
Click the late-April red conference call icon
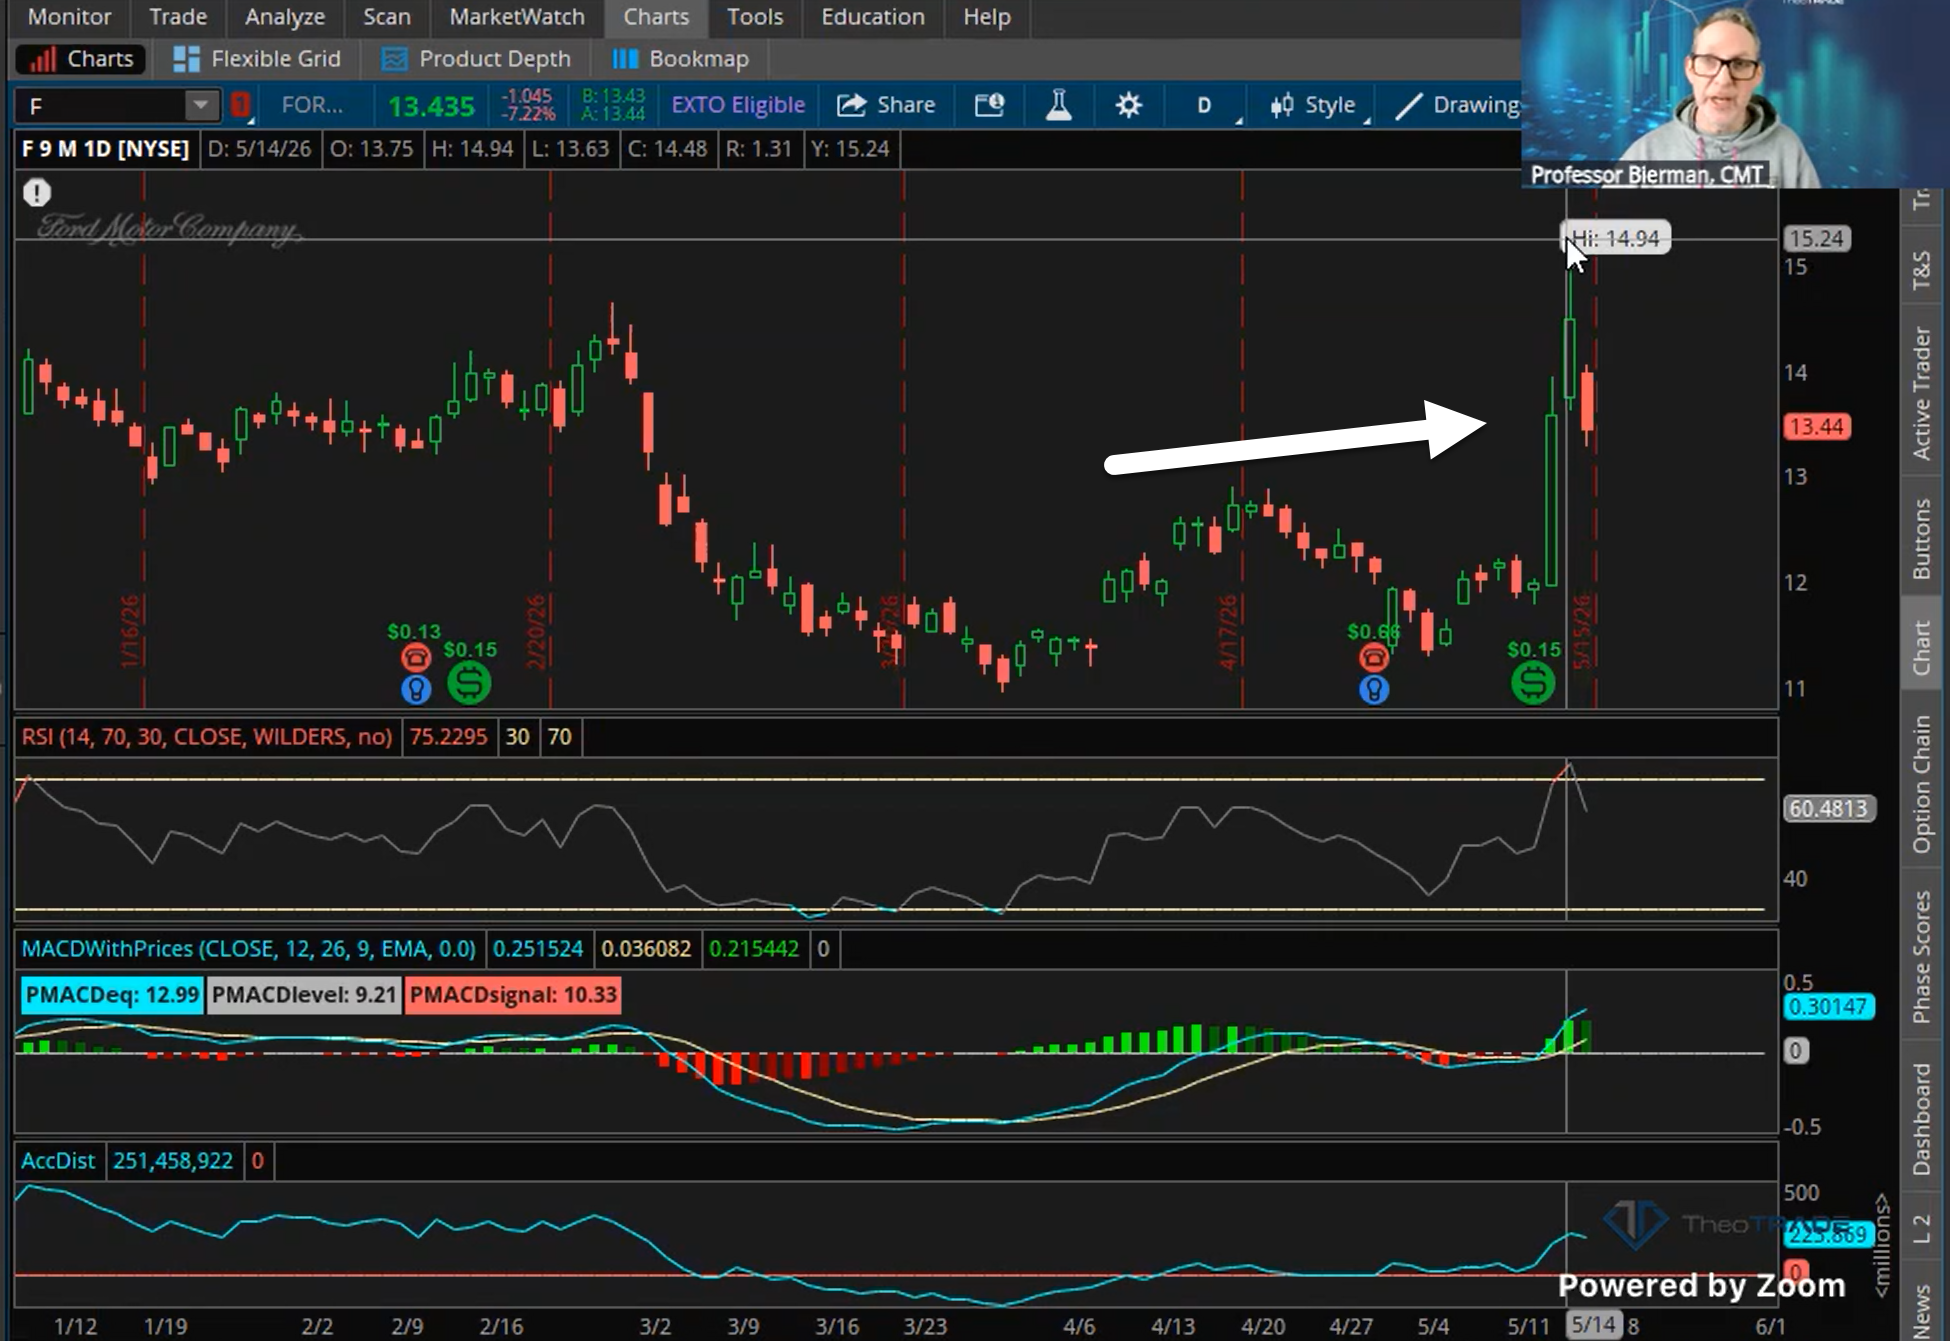(x=1374, y=657)
